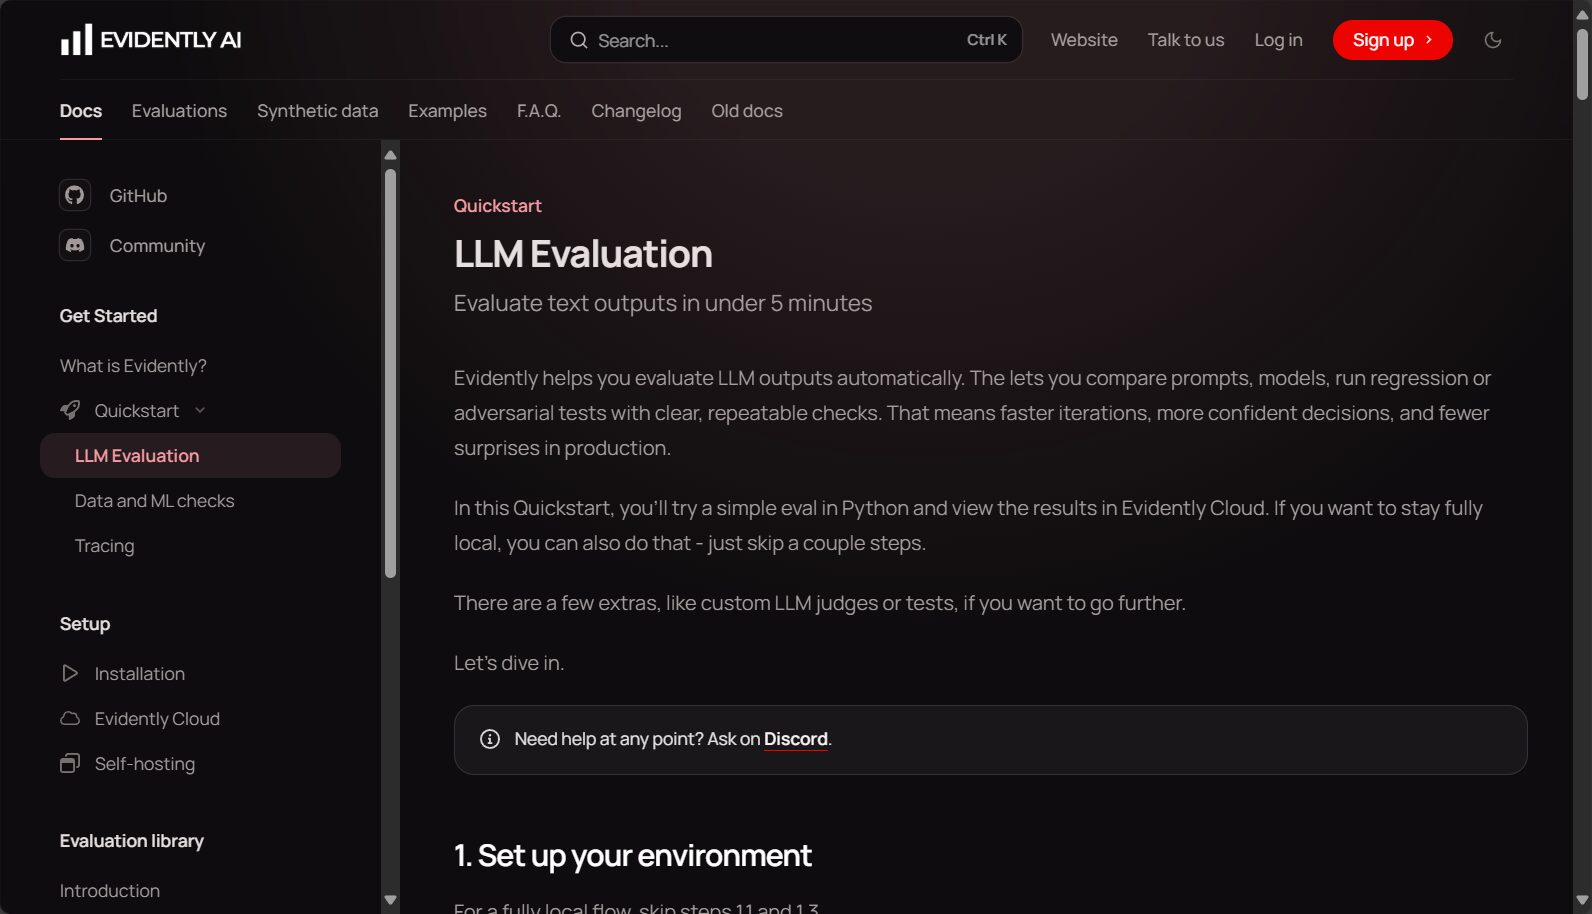The width and height of the screenshot is (1592, 914).
Task: Open the F.A.Q. tab
Action: pos(539,111)
